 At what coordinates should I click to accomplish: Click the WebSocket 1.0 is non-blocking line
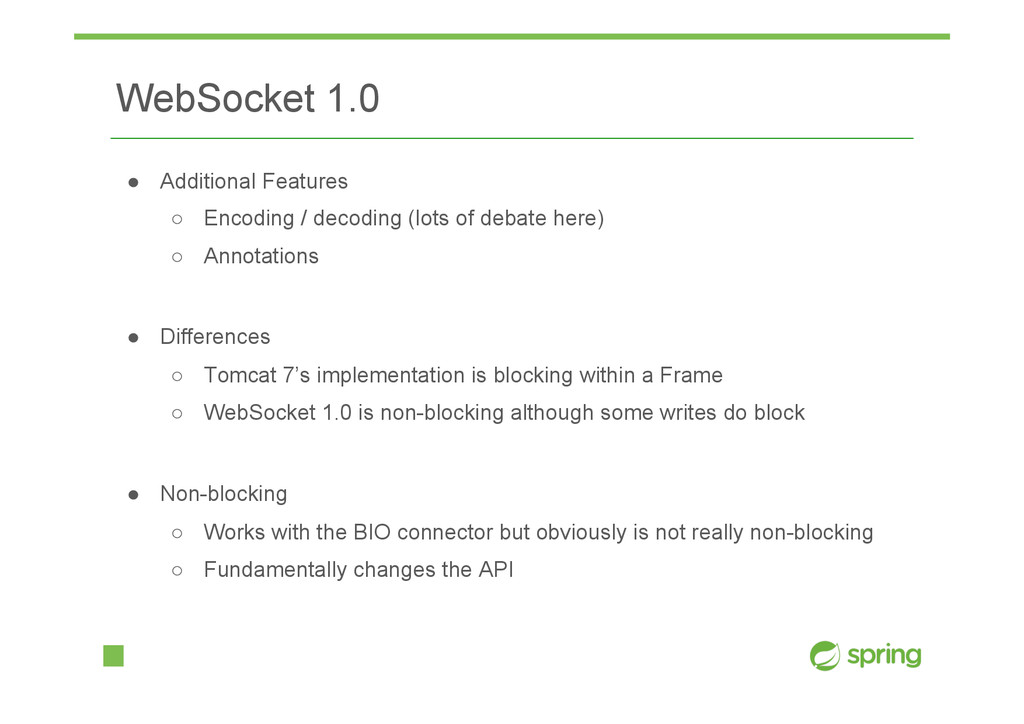coord(504,413)
